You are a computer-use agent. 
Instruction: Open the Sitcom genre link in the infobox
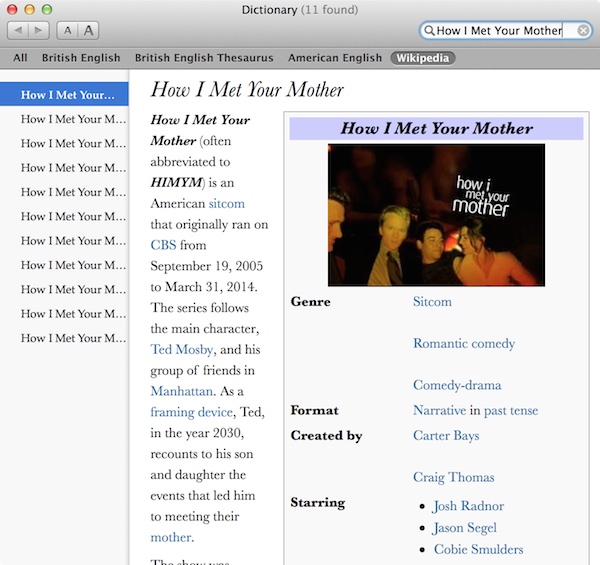click(432, 302)
